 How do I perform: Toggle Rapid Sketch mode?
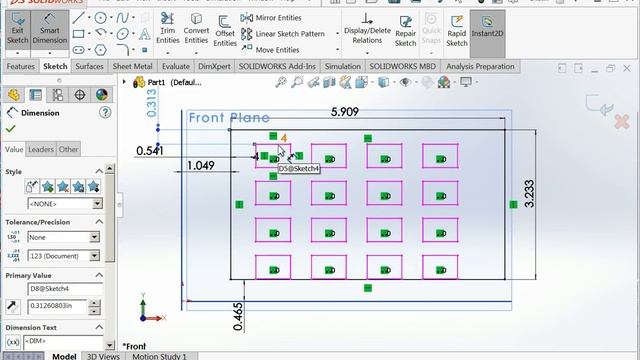click(x=456, y=31)
